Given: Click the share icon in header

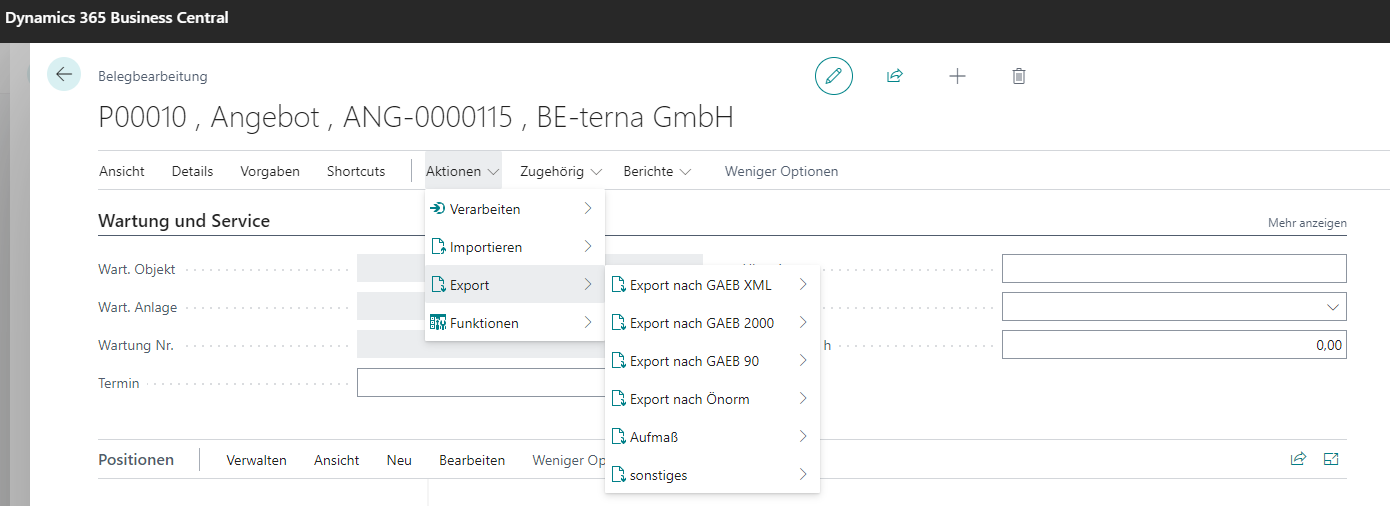Looking at the screenshot, I should coord(895,76).
